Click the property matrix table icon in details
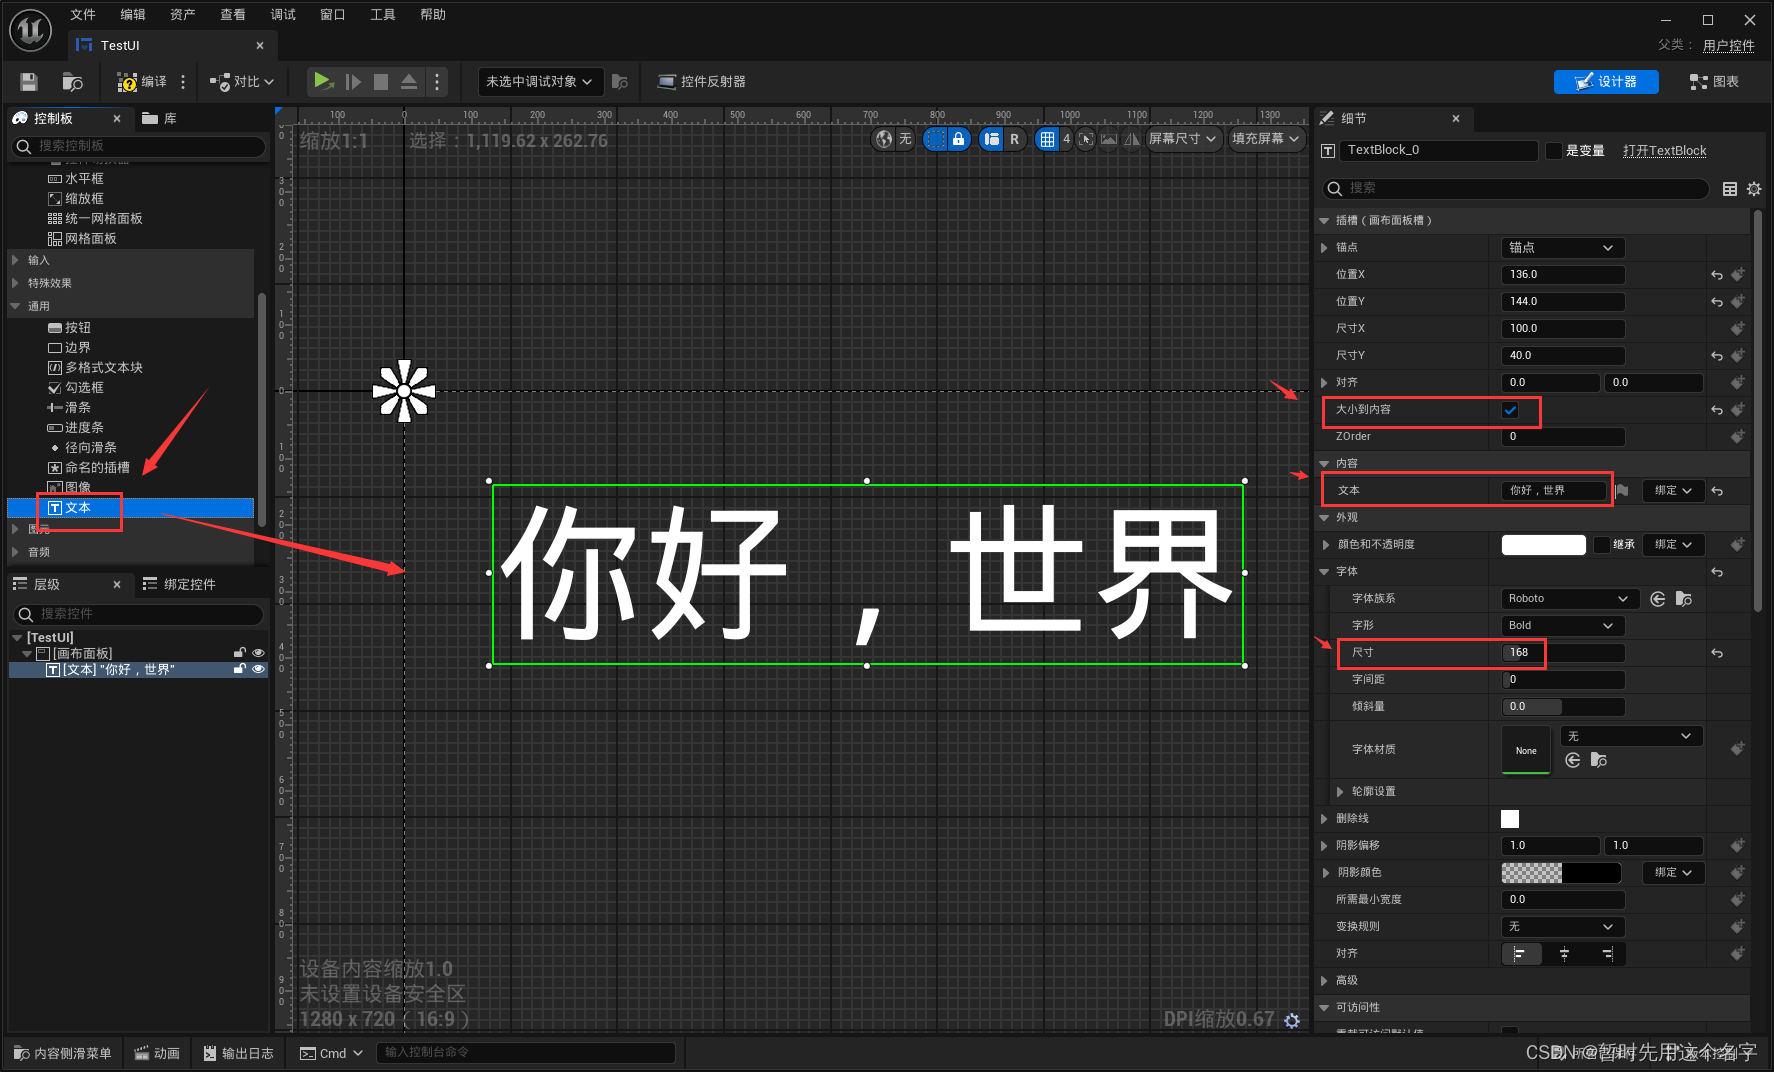 coord(1730,189)
